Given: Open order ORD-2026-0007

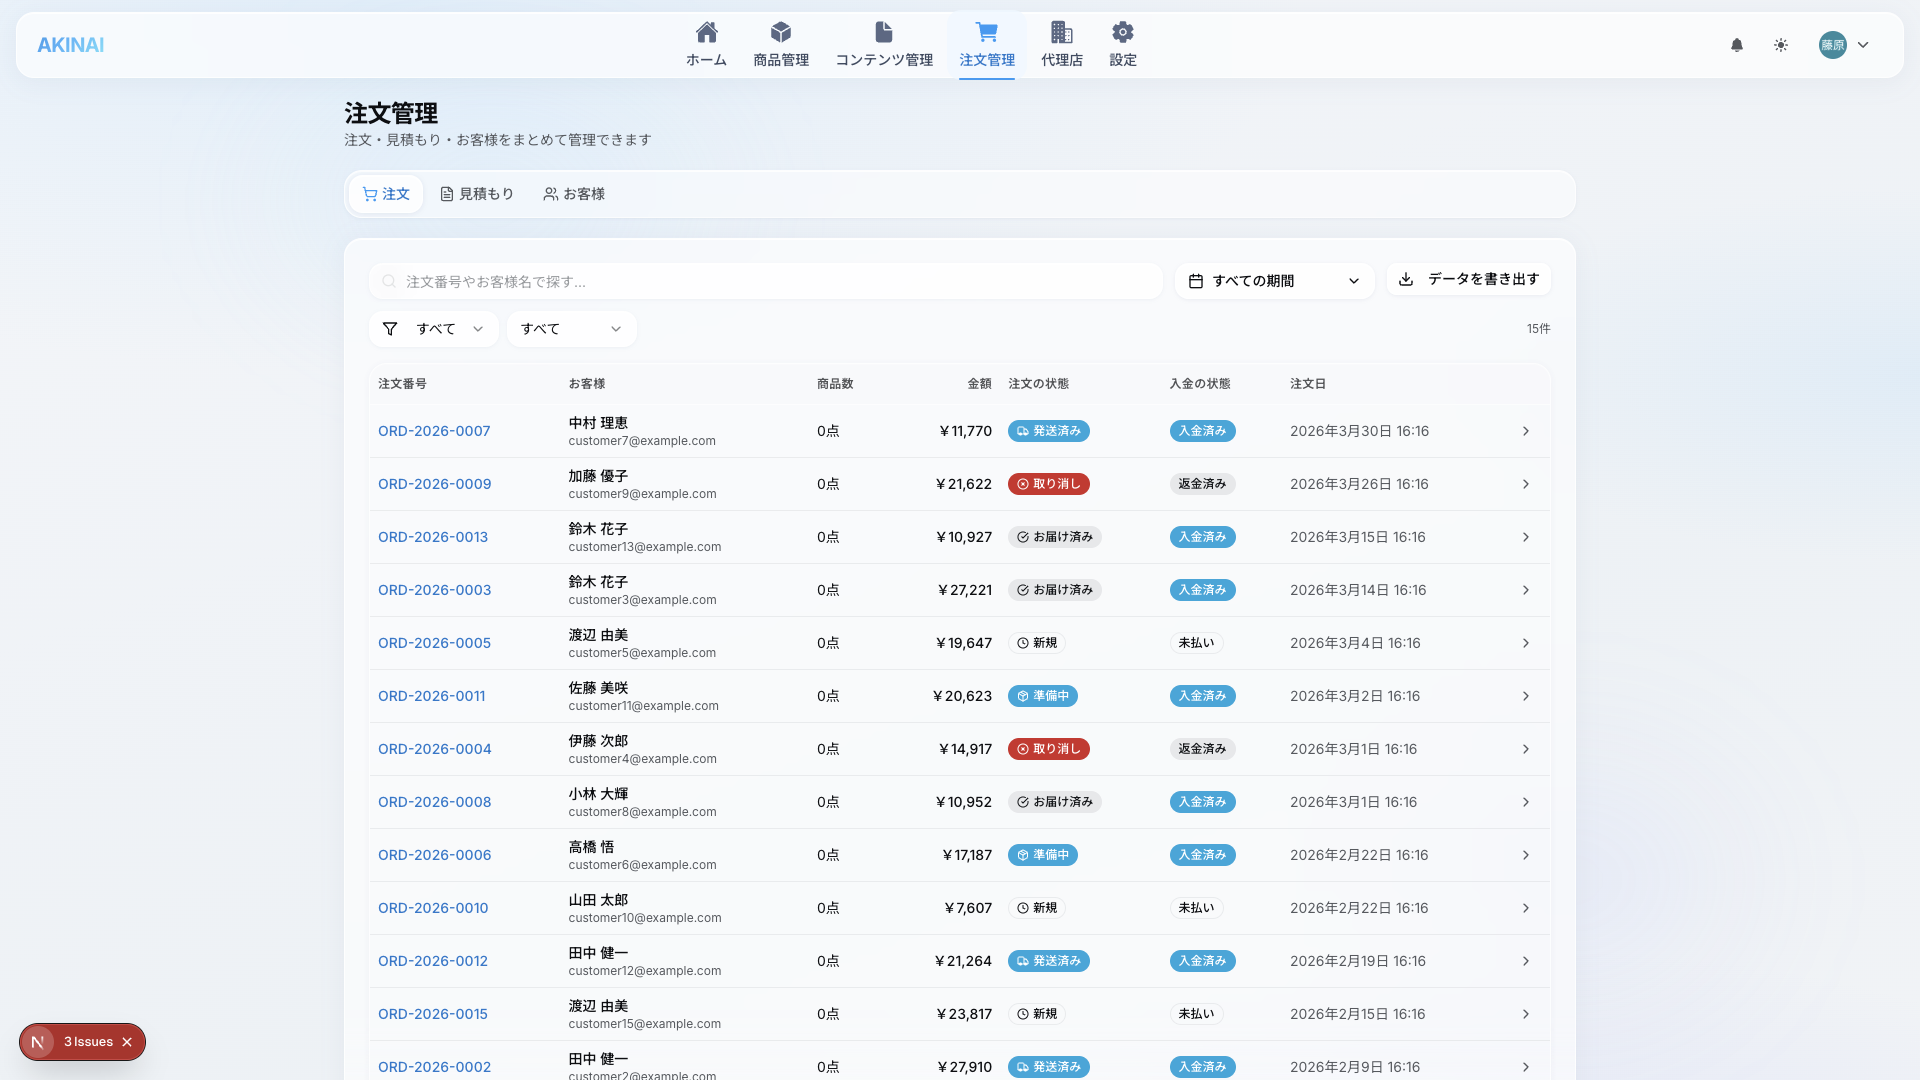Looking at the screenshot, I should pyautogui.click(x=434, y=431).
